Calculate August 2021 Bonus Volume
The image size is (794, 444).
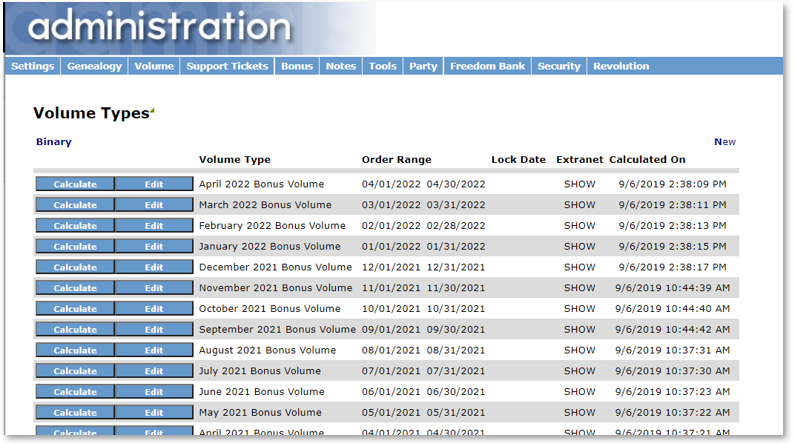tap(75, 350)
